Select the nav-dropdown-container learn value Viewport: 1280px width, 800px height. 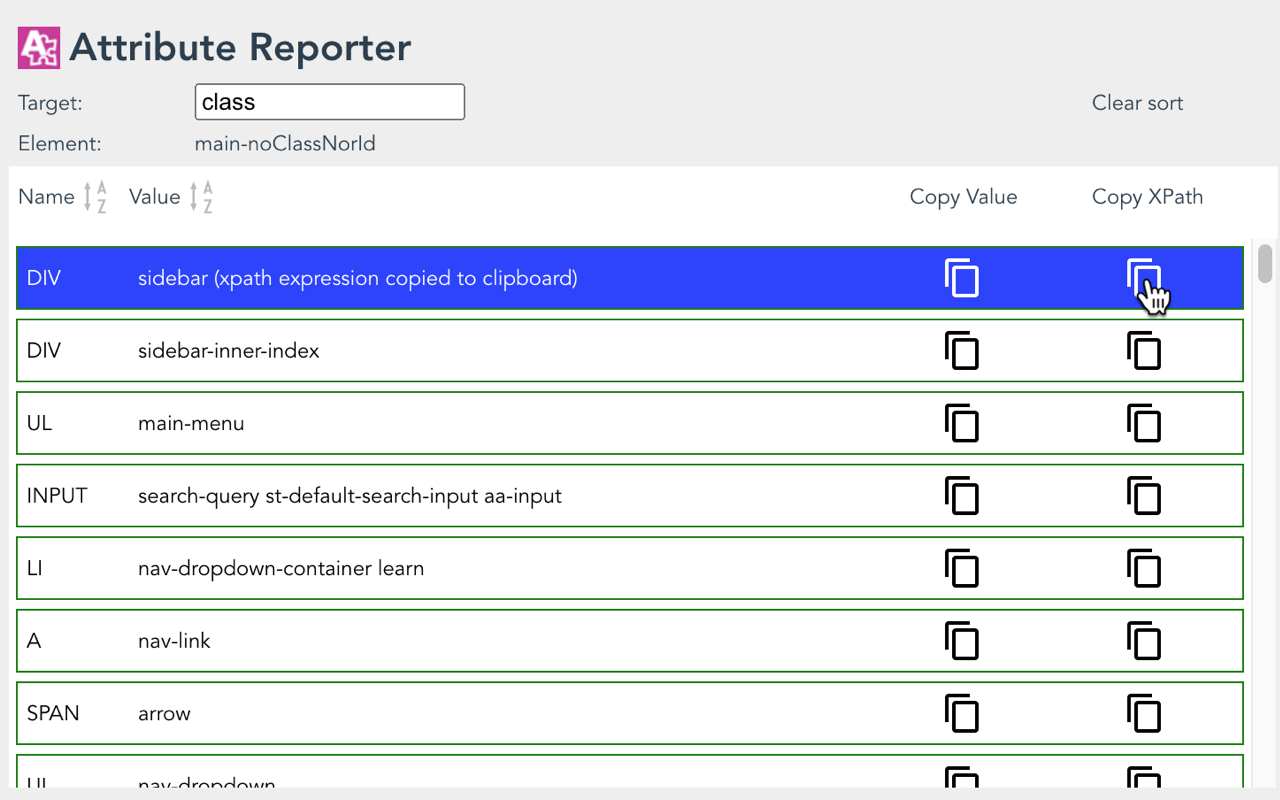click(x=281, y=568)
